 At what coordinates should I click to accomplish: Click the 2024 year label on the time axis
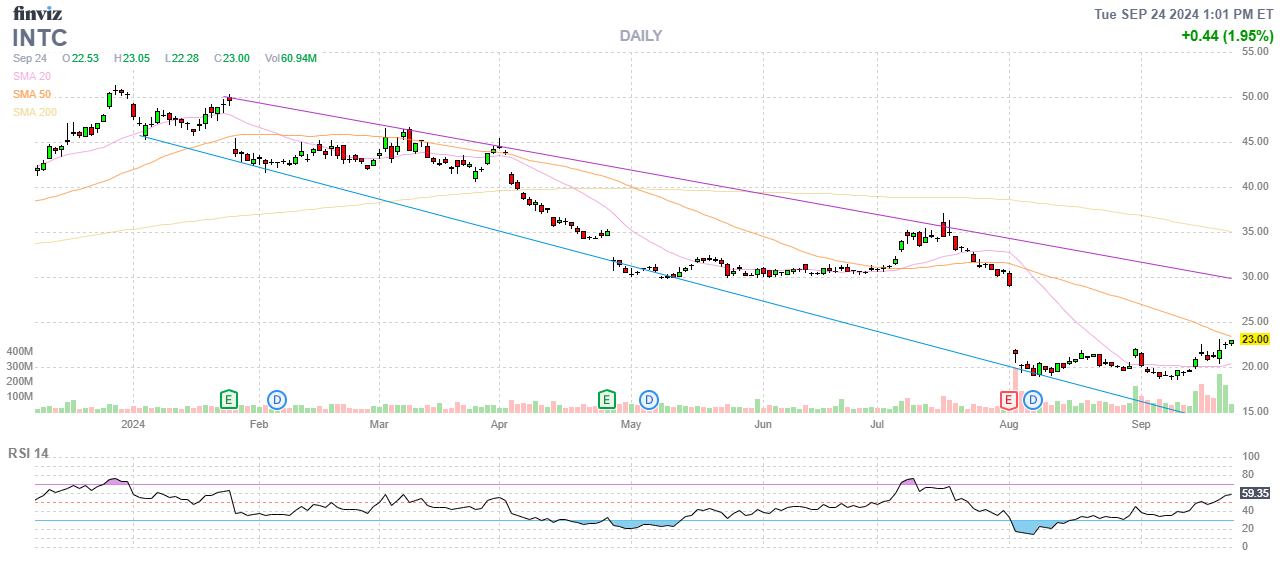133,425
